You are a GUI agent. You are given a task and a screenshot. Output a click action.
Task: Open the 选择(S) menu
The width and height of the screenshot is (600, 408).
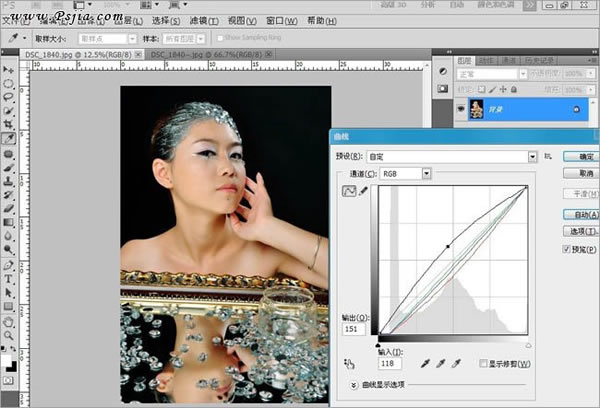click(x=166, y=21)
